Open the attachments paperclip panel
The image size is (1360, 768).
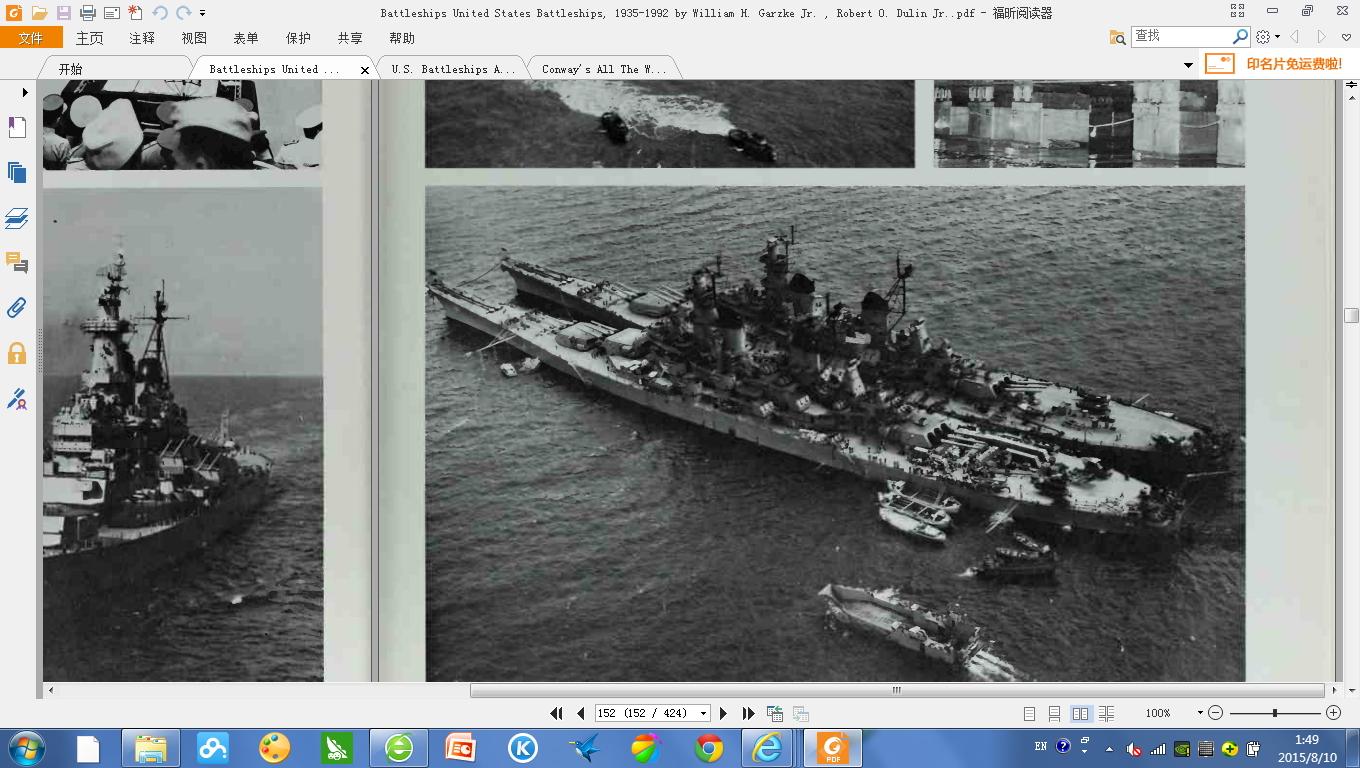pos(17,308)
